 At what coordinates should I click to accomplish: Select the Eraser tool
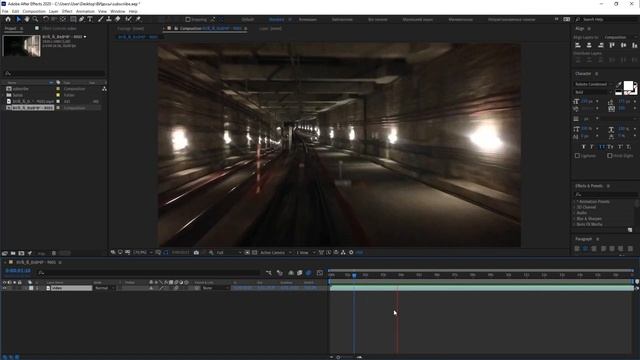(x=118, y=19)
